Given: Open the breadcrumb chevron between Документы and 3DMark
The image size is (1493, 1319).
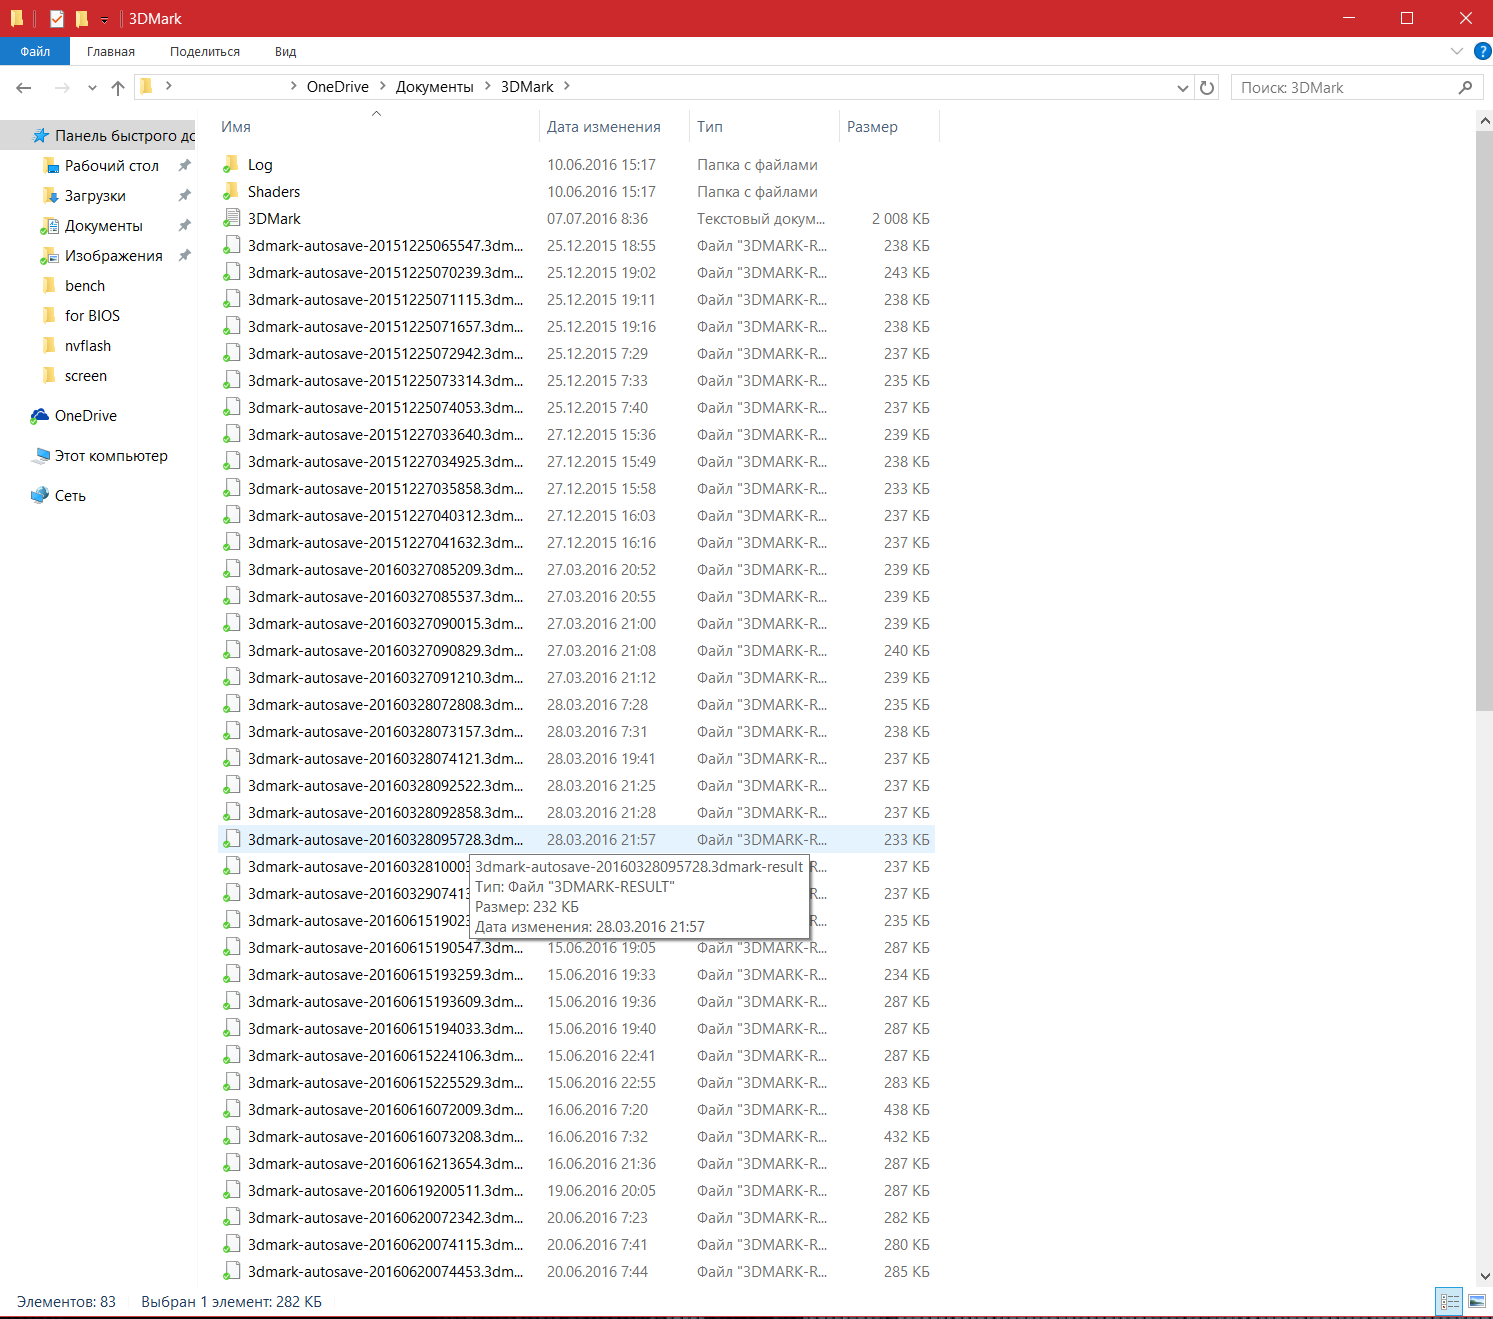Looking at the screenshot, I should pos(488,86).
